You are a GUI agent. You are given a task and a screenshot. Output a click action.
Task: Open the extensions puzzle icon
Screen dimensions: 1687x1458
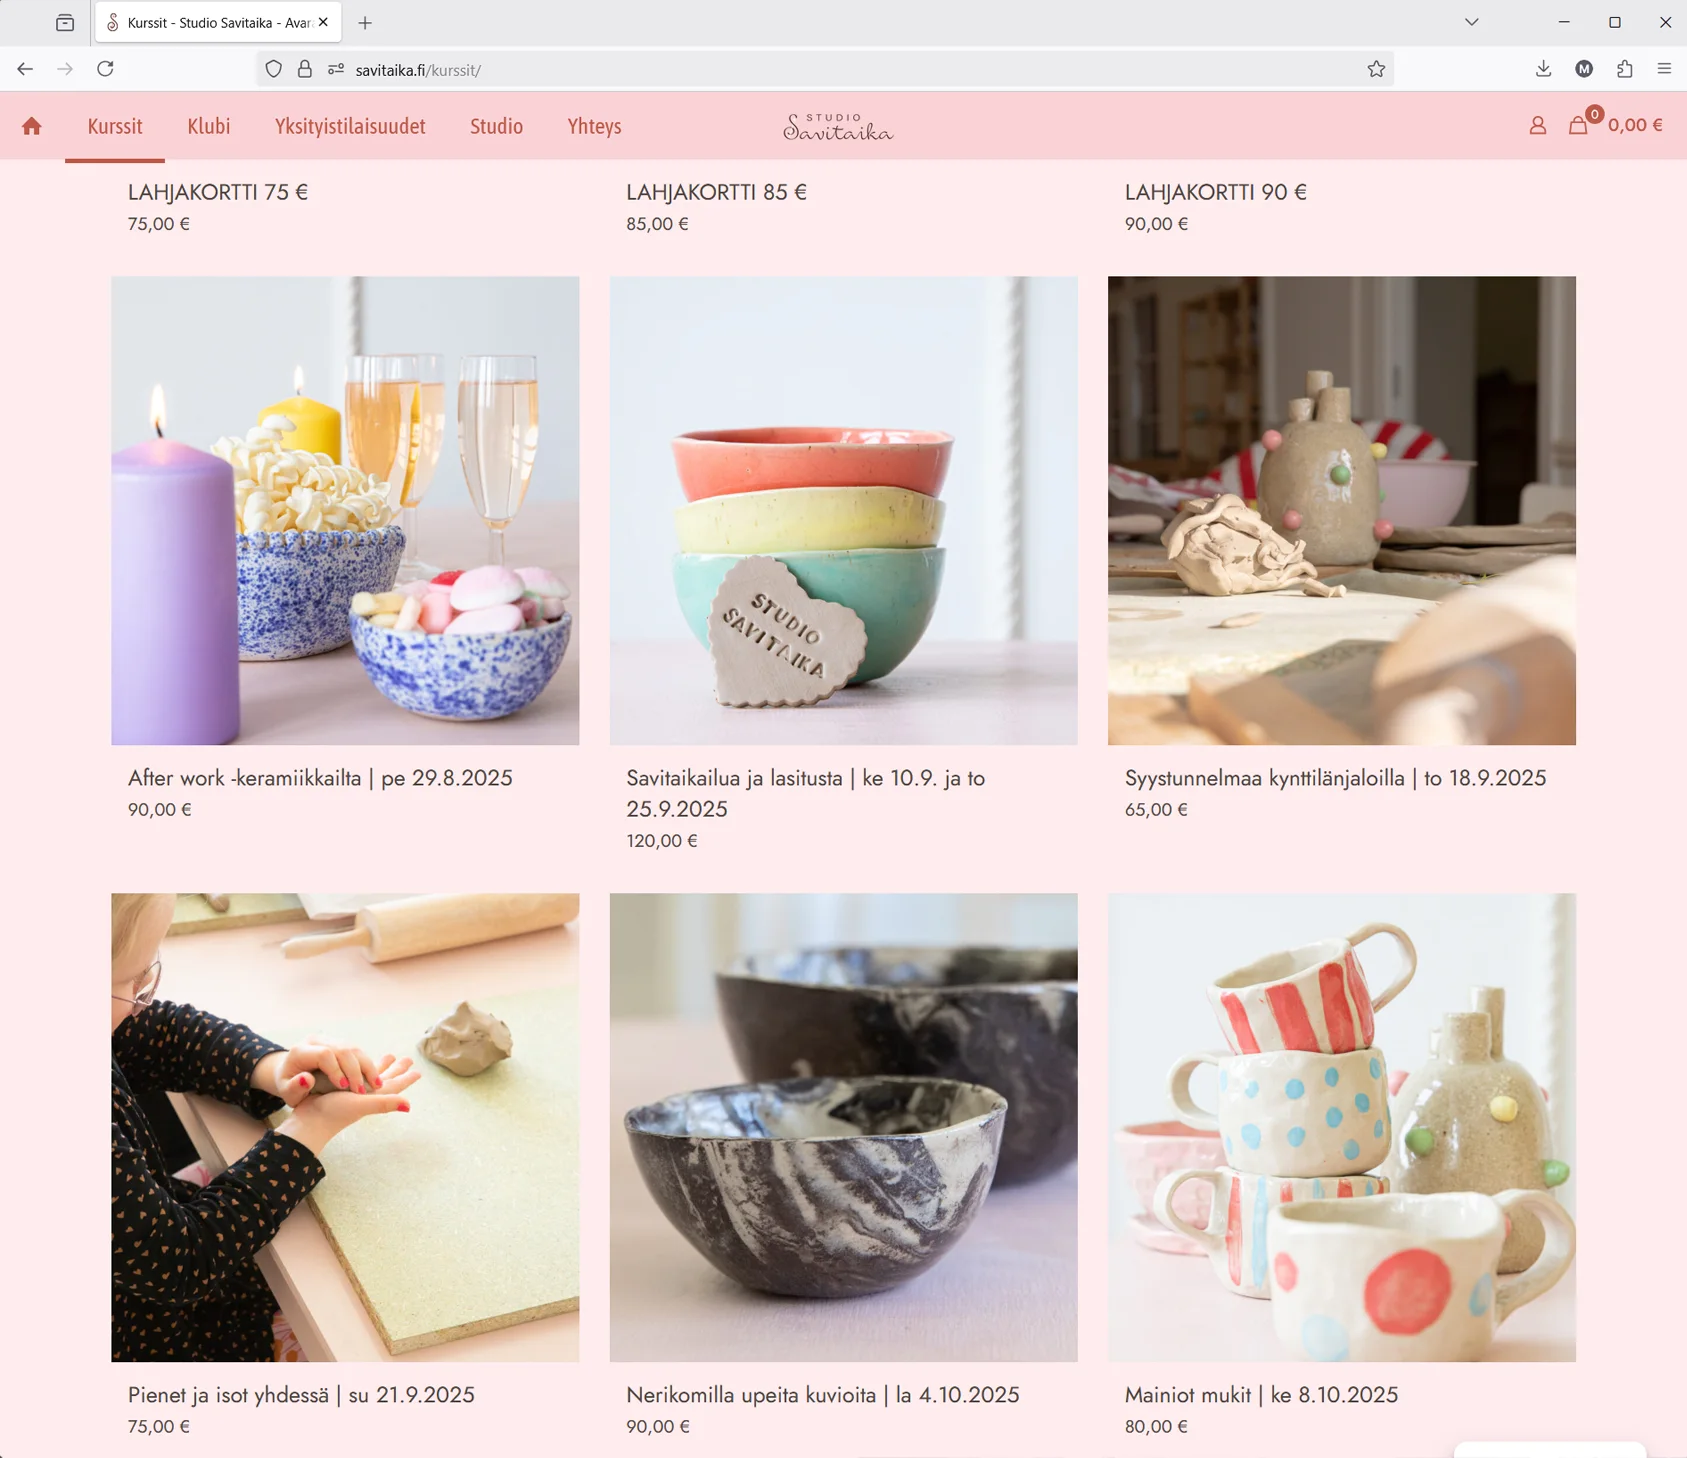pyautogui.click(x=1624, y=69)
